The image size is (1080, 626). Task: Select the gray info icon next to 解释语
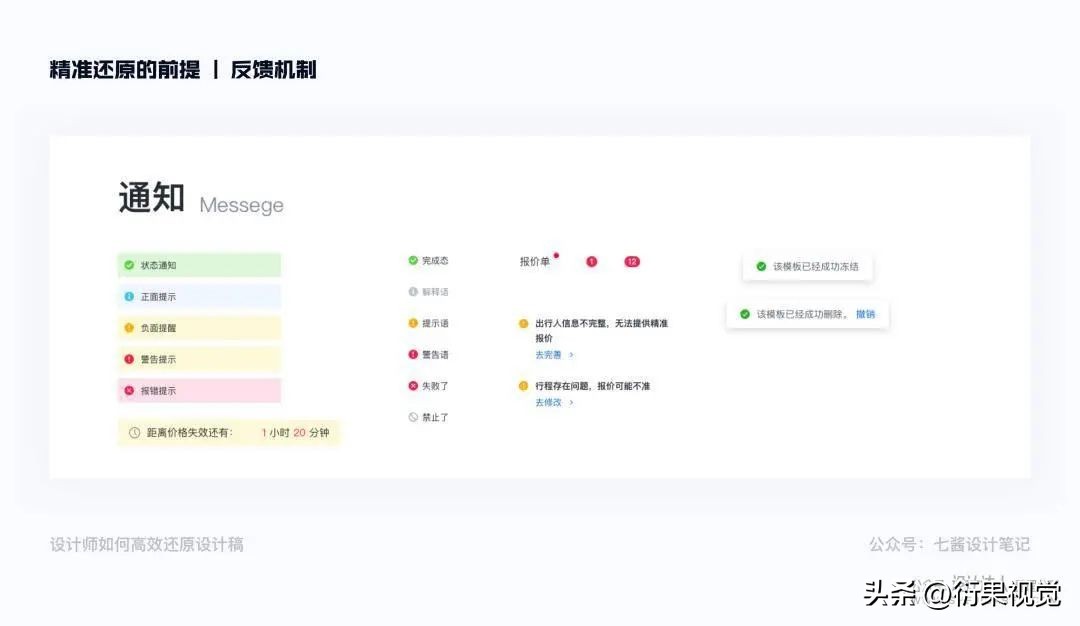[412, 291]
